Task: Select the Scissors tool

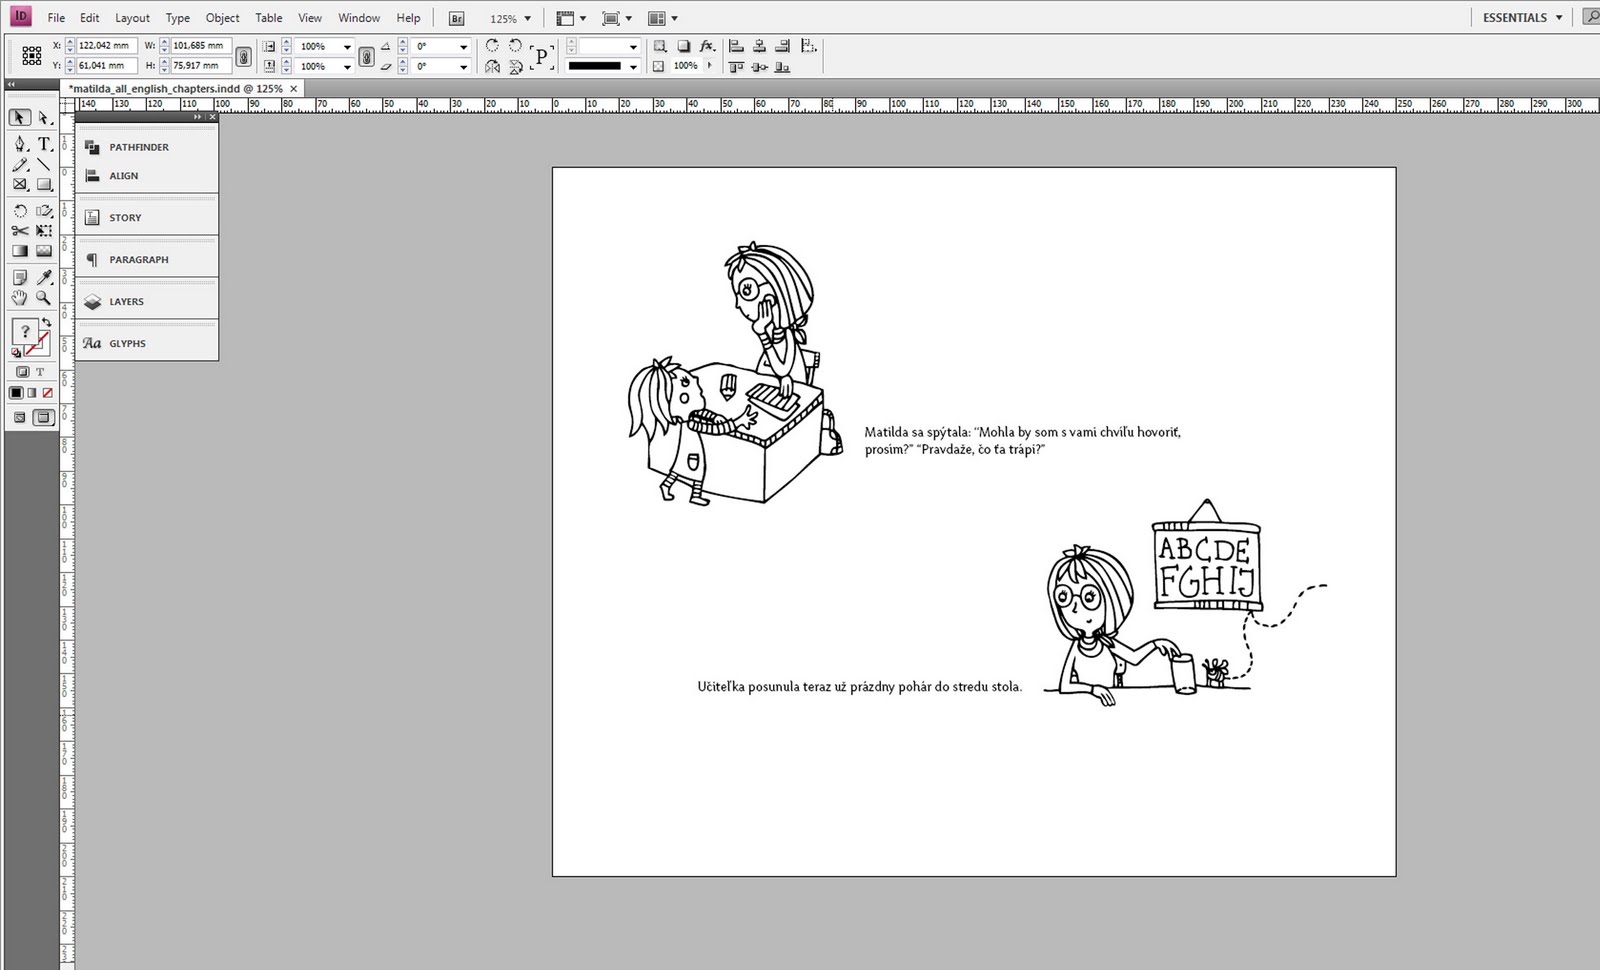Action: coord(19,231)
